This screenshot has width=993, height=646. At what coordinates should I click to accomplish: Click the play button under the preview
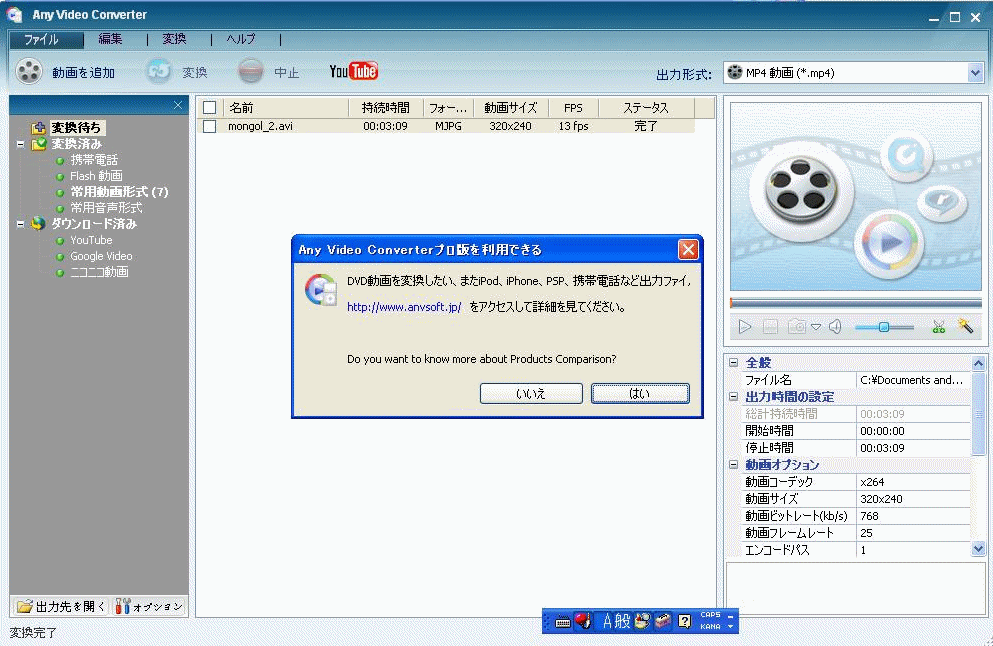coord(745,327)
